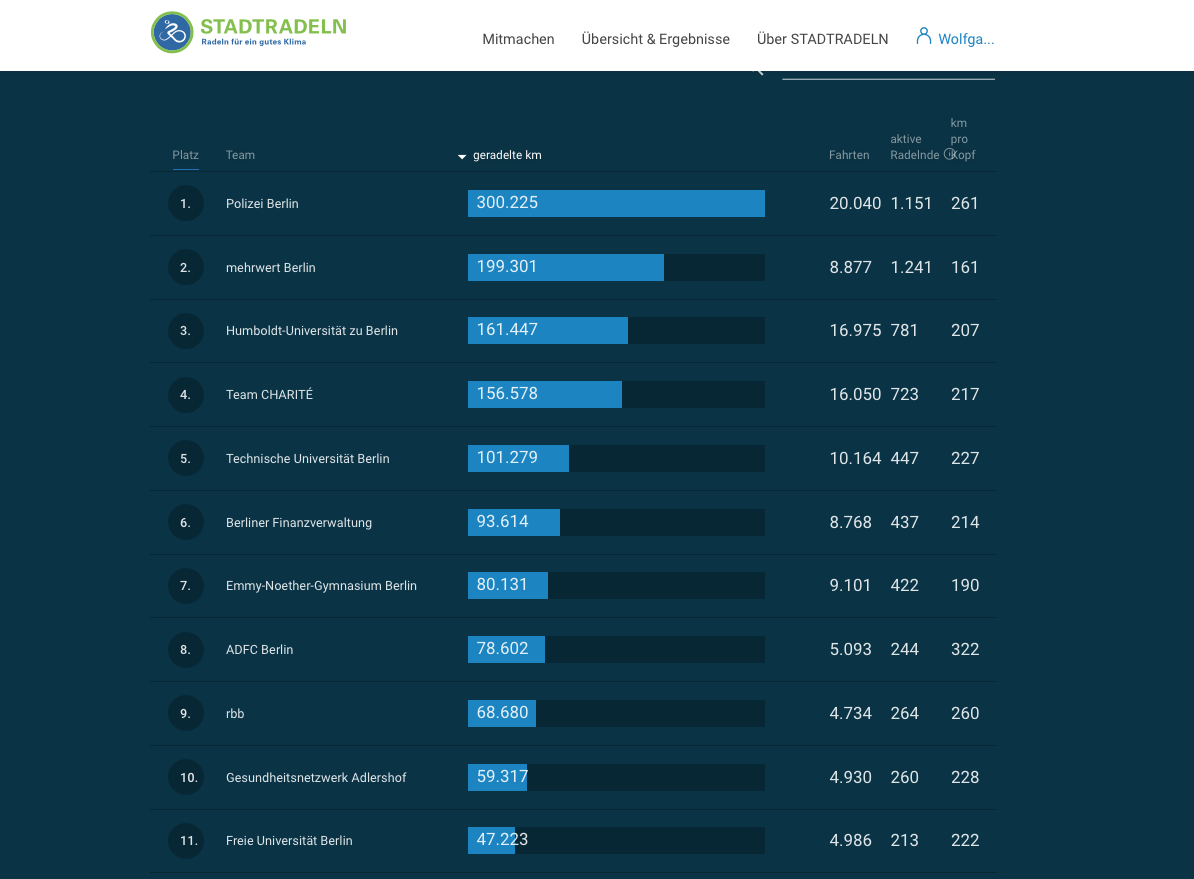Screen dimensions: 1194x879
Task: Click km pro Kopf value 228
Action: (965, 778)
